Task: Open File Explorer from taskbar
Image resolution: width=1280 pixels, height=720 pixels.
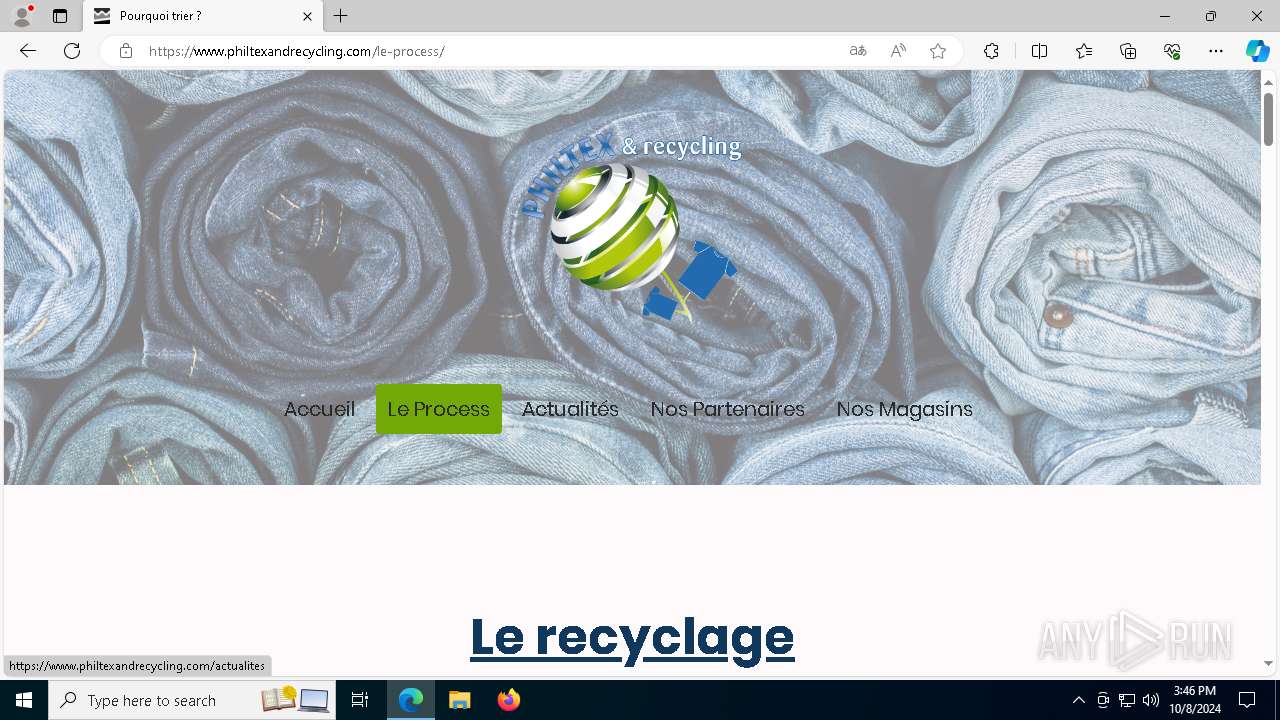Action: [460, 700]
